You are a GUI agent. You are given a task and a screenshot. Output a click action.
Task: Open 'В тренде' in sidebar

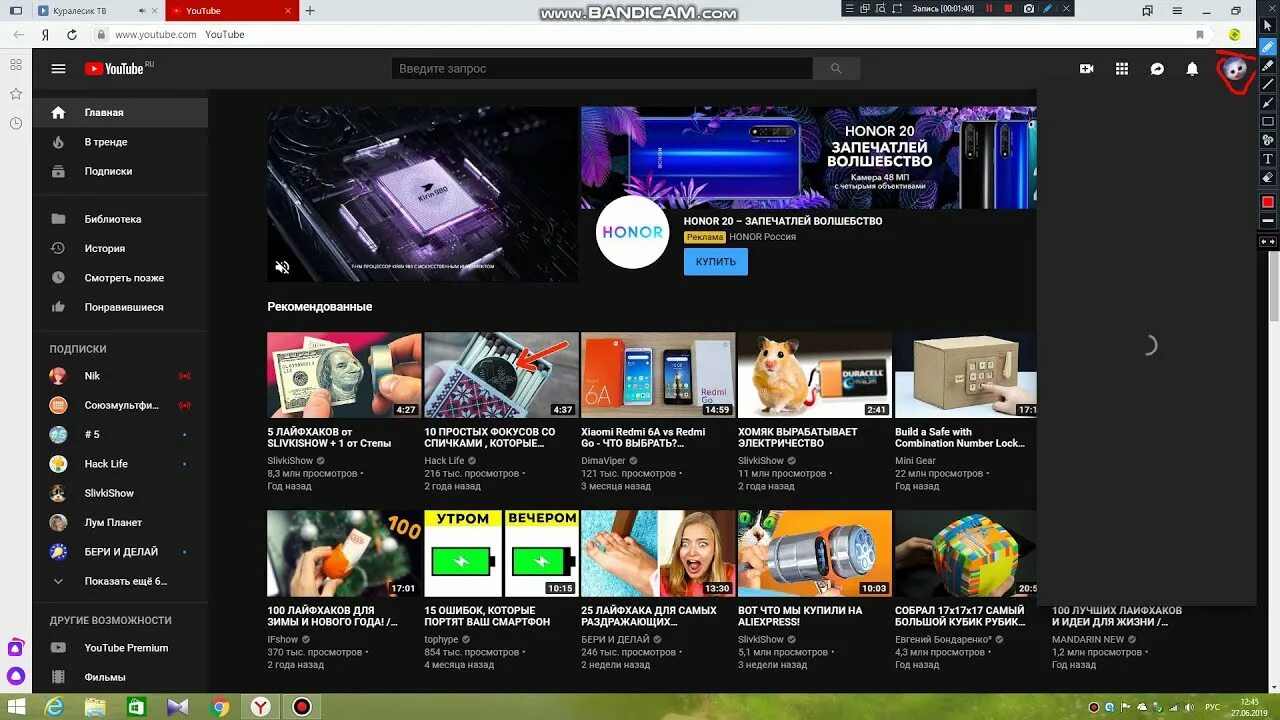(120, 142)
